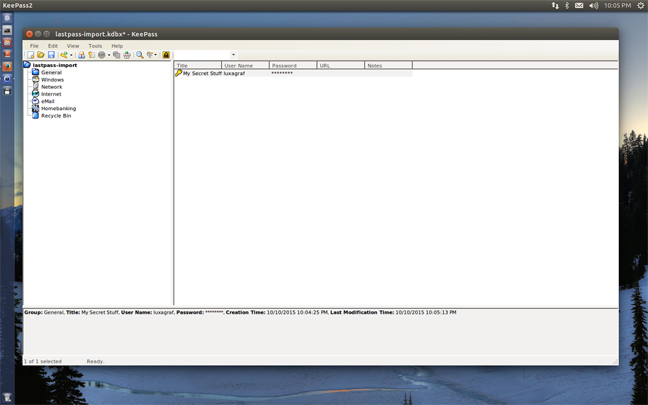Select the General group

click(x=51, y=72)
